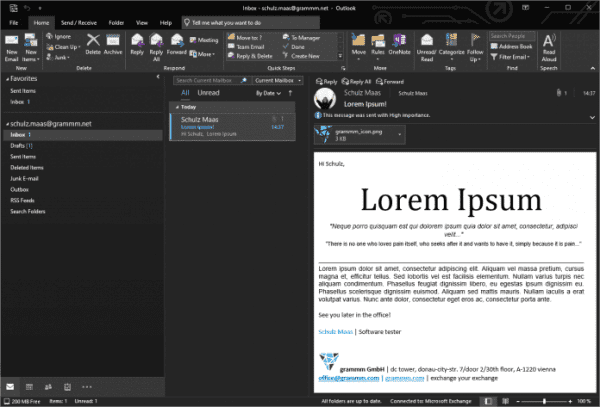The image size is (600, 407).
Task: Open the office@grammm.com email link
Action: [x=349, y=378]
